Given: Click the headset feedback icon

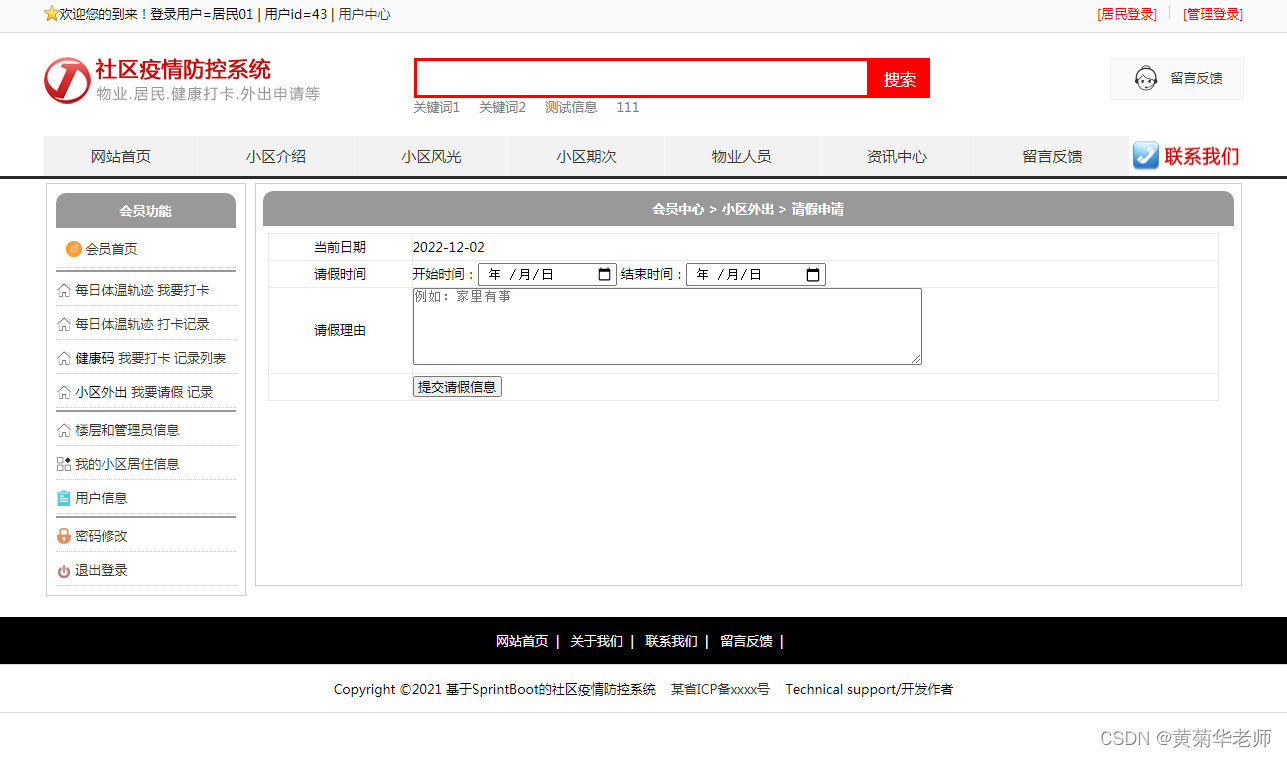Looking at the screenshot, I should (1146, 78).
